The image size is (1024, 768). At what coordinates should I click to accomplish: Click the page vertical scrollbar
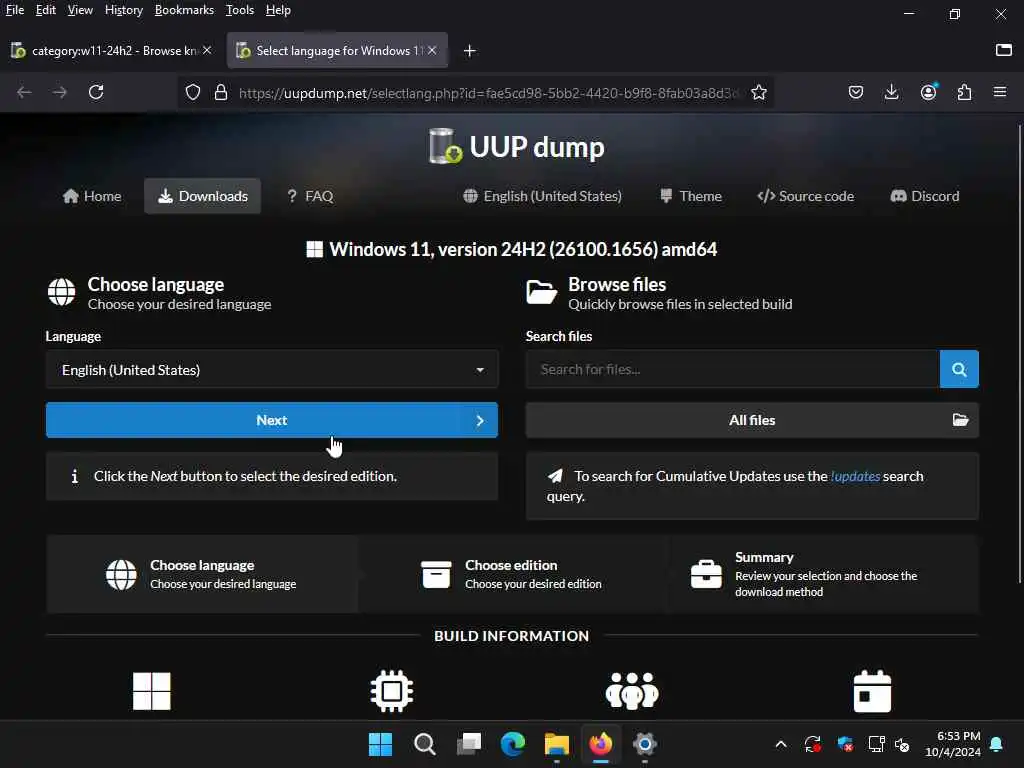pos(1019,353)
